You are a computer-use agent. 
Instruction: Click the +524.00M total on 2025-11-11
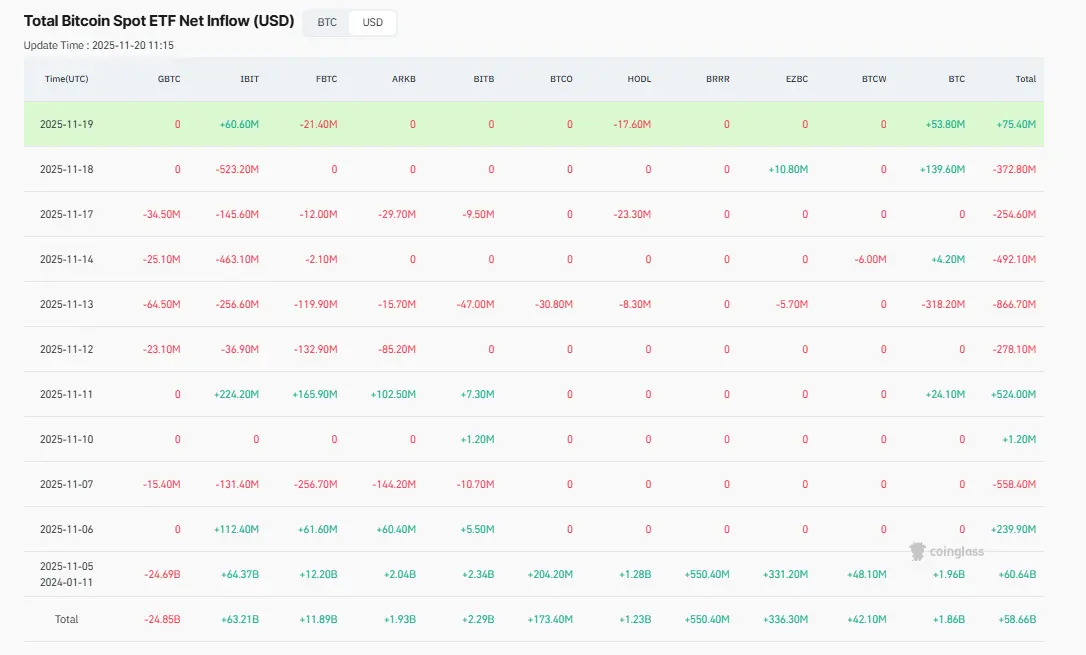pos(1012,394)
